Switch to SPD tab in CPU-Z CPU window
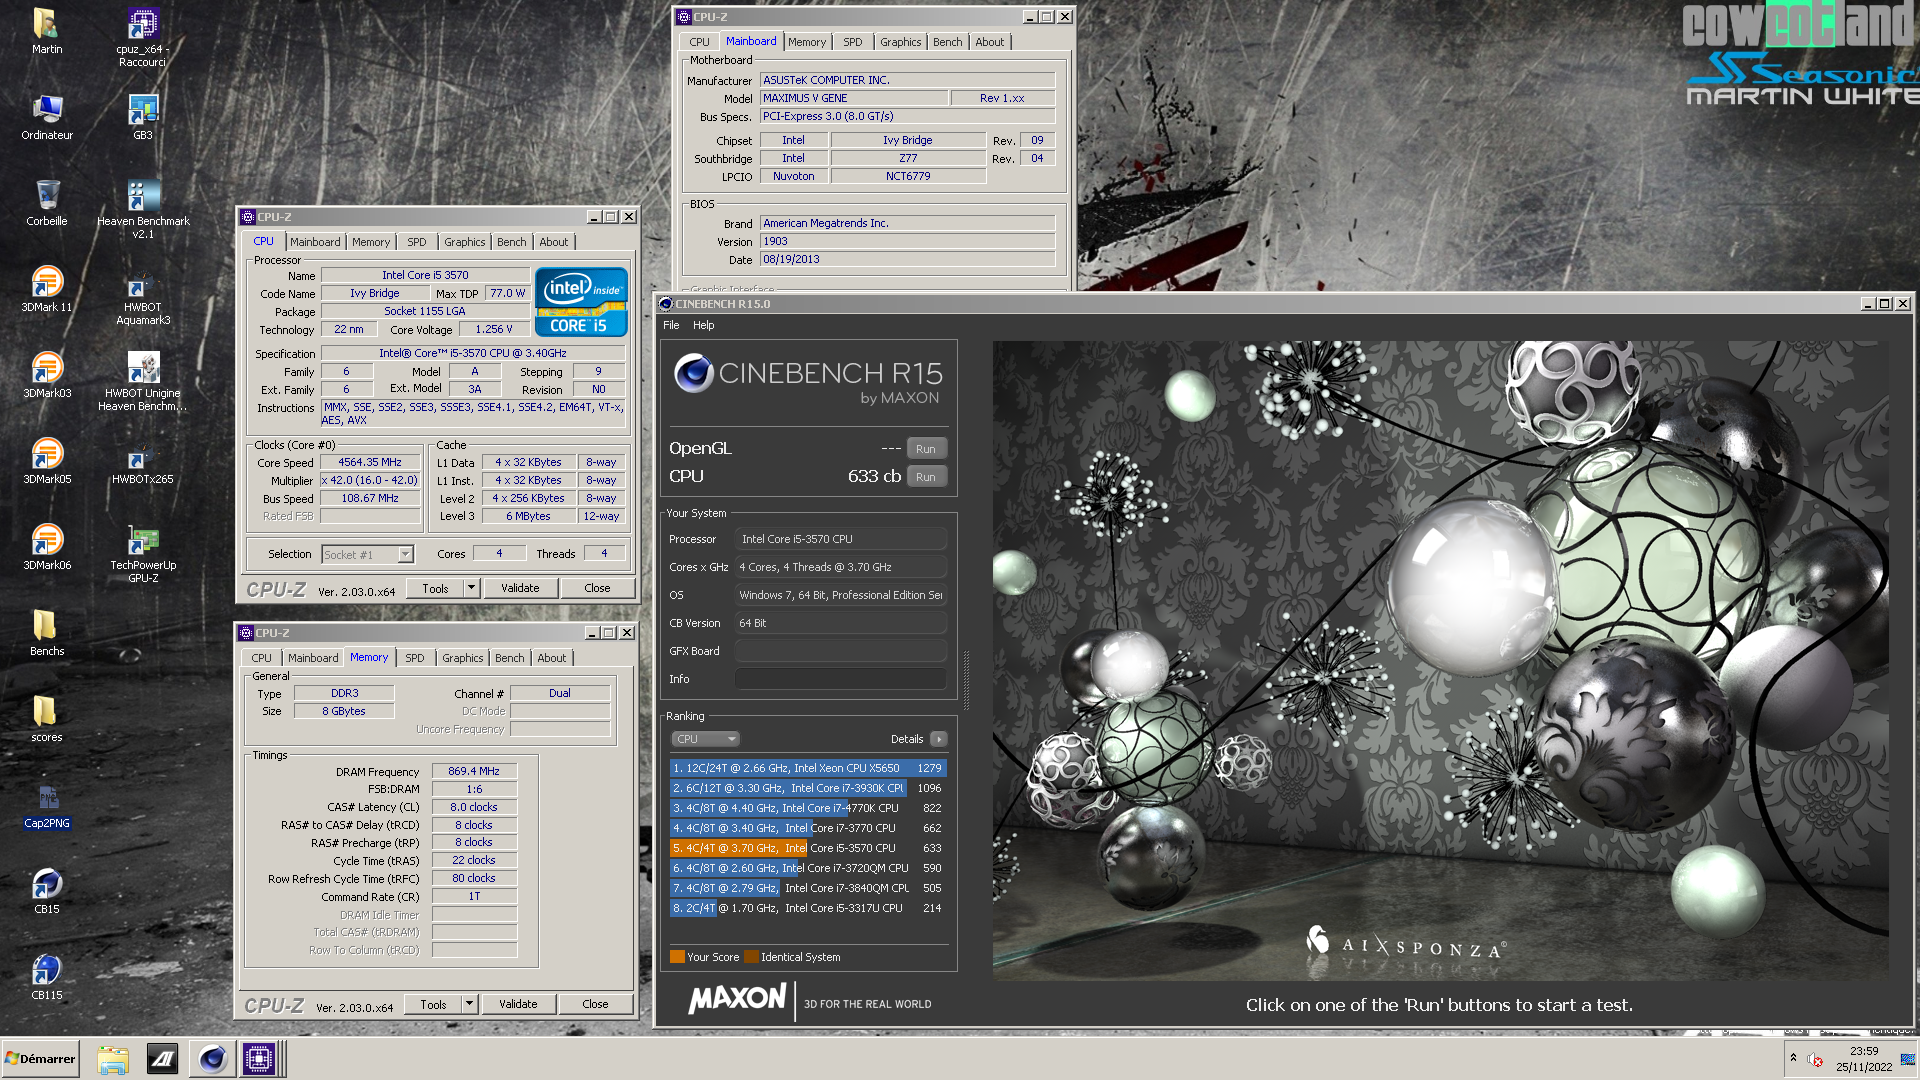The image size is (1920, 1080). 417,242
